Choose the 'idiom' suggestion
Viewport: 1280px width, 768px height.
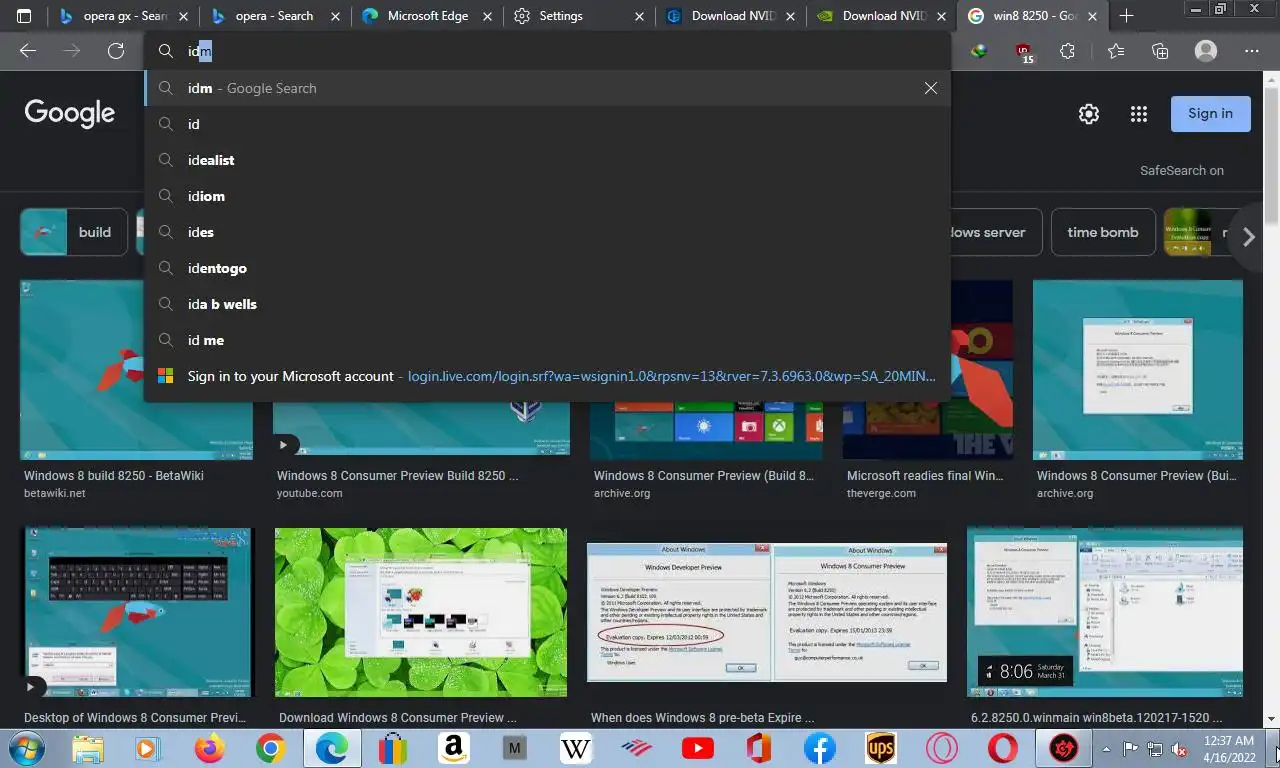tap(548, 196)
